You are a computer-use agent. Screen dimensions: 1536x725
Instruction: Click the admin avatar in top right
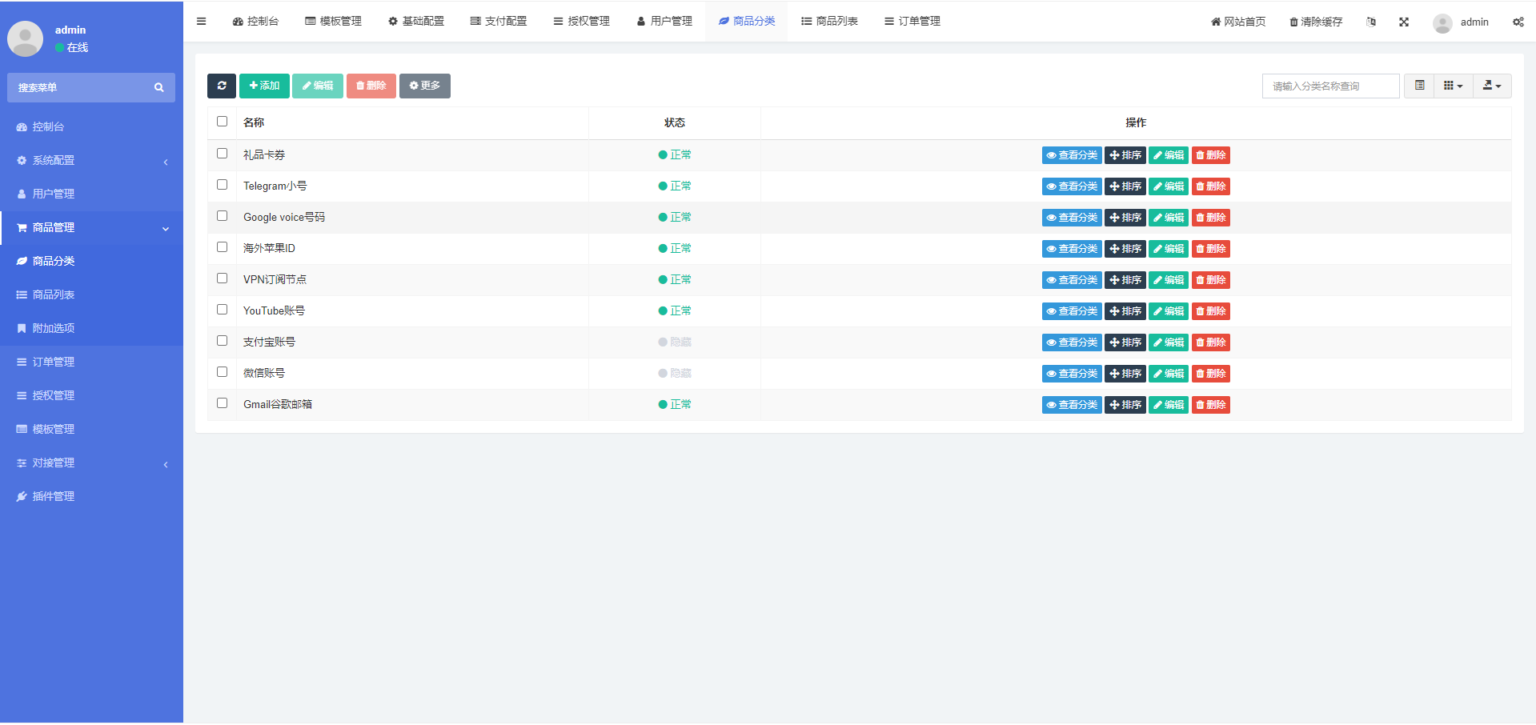pyautogui.click(x=1442, y=22)
